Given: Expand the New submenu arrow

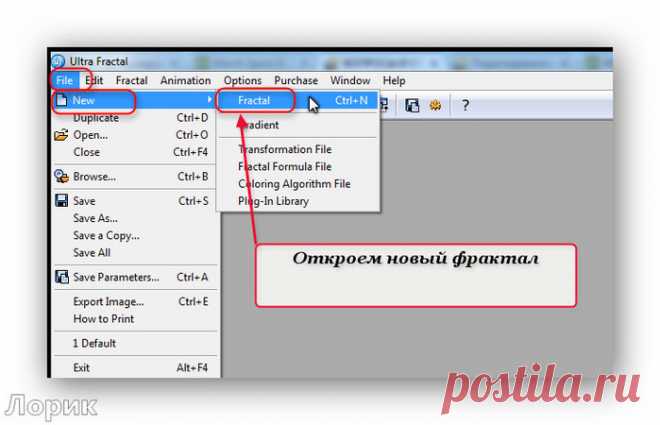Looking at the screenshot, I should [x=209, y=101].
